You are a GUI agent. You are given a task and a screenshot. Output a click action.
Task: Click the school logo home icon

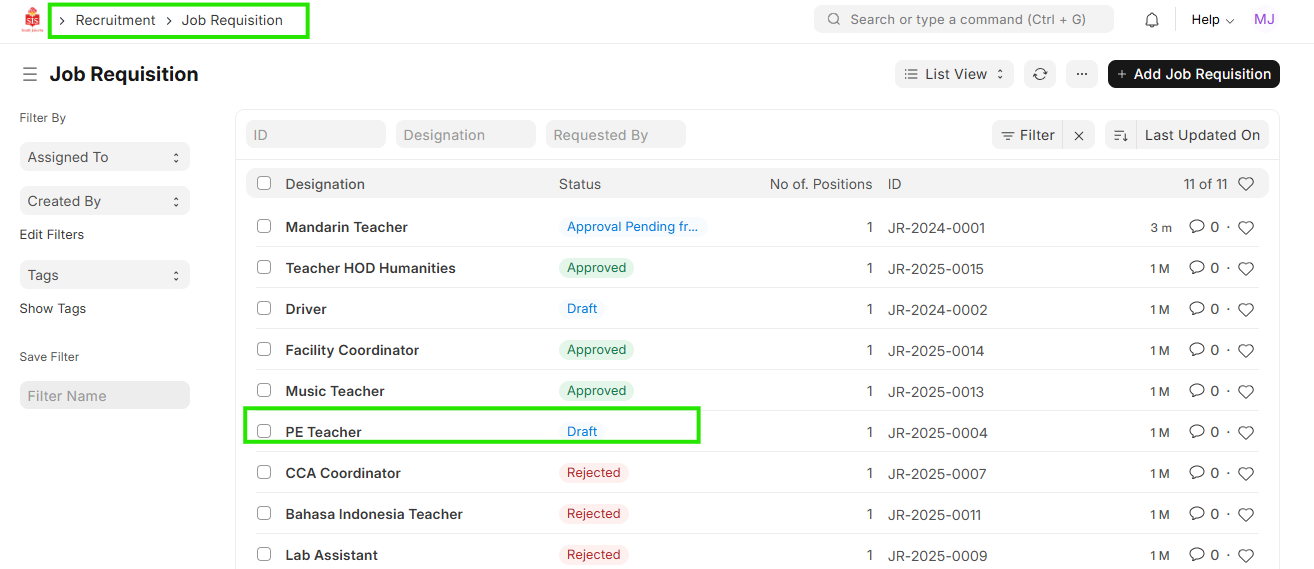tap(33, 20)
